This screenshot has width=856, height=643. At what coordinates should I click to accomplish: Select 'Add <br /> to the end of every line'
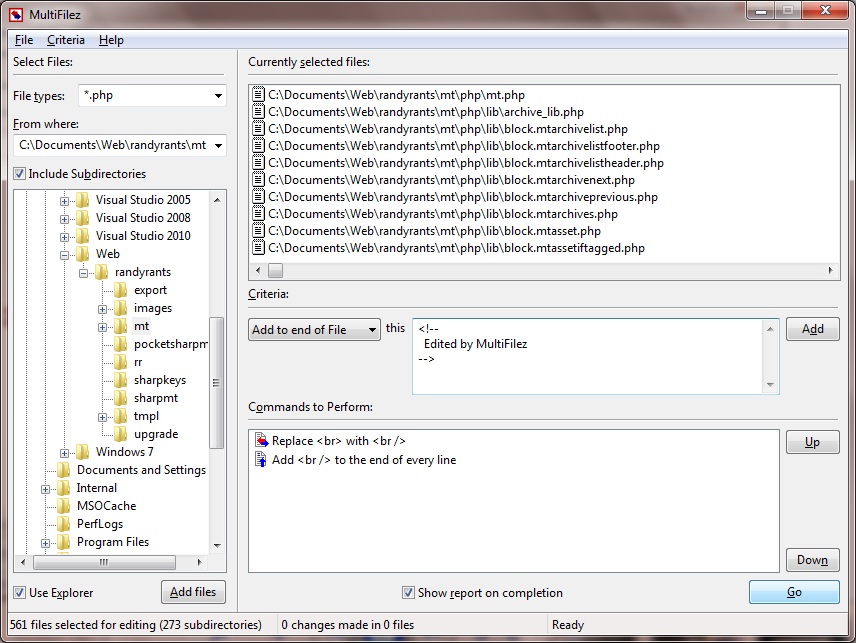[x=364, y=460]
